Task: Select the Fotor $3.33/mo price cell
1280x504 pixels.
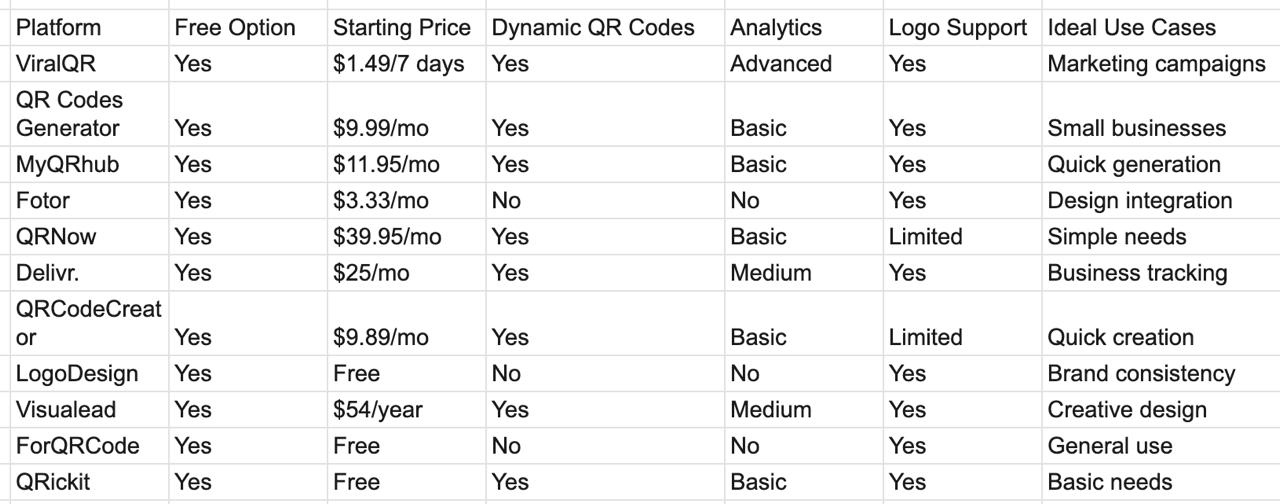Action: coord(381,201)
